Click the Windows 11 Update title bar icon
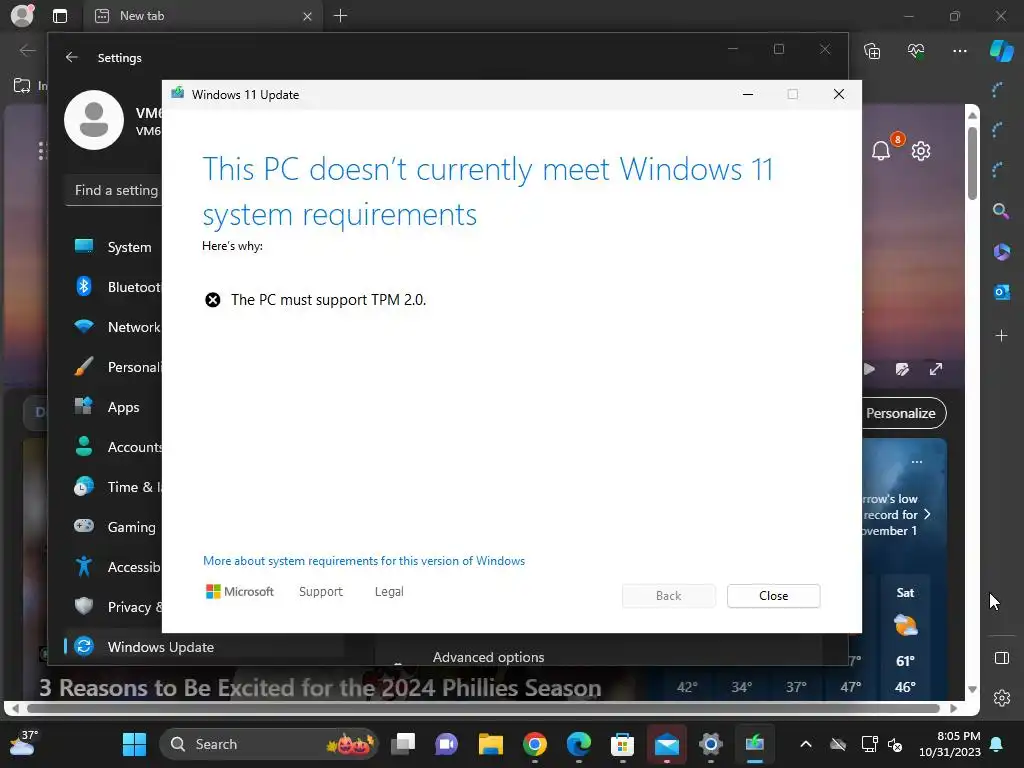 178,94
